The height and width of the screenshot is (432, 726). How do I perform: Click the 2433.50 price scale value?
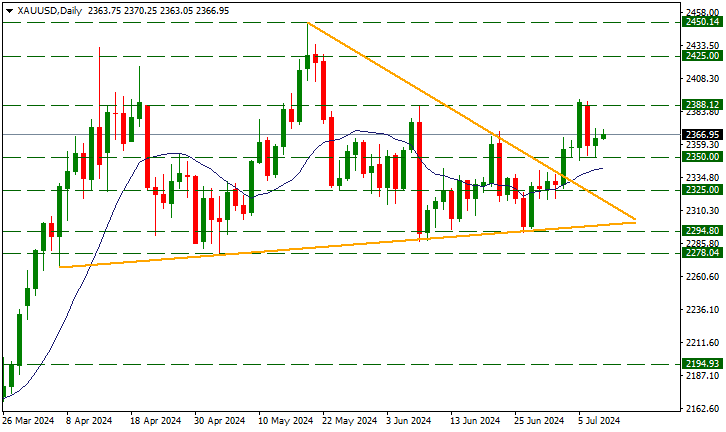(702, 45)
